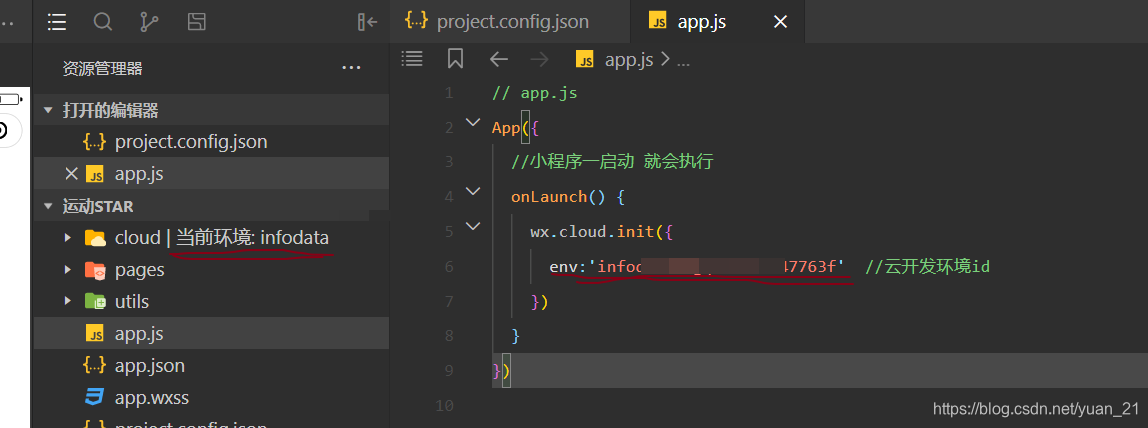Open the explorer more actions ellipsis
Viewport: 1148px width, 428px height.
click(351, 68)
